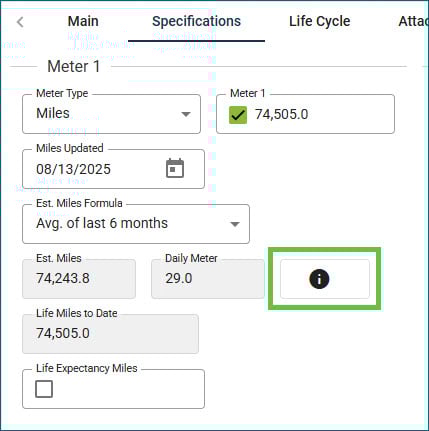Click the back chevron arrow before the Main tab

(x=20, y=22)
